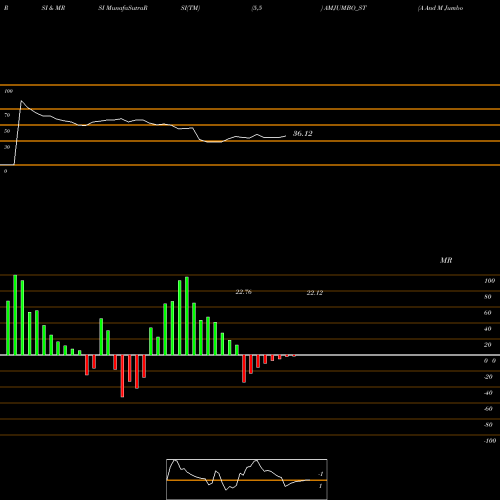This screenshot has width=500, height=500.
Task: Click the MR value label 22.76
Action: click(x=243, y=292)
